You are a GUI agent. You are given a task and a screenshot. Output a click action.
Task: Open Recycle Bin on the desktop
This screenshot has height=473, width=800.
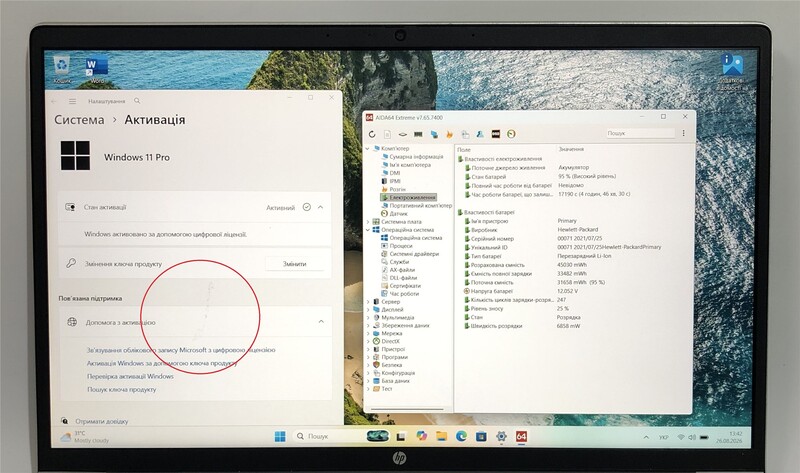[x=62, y=69]
